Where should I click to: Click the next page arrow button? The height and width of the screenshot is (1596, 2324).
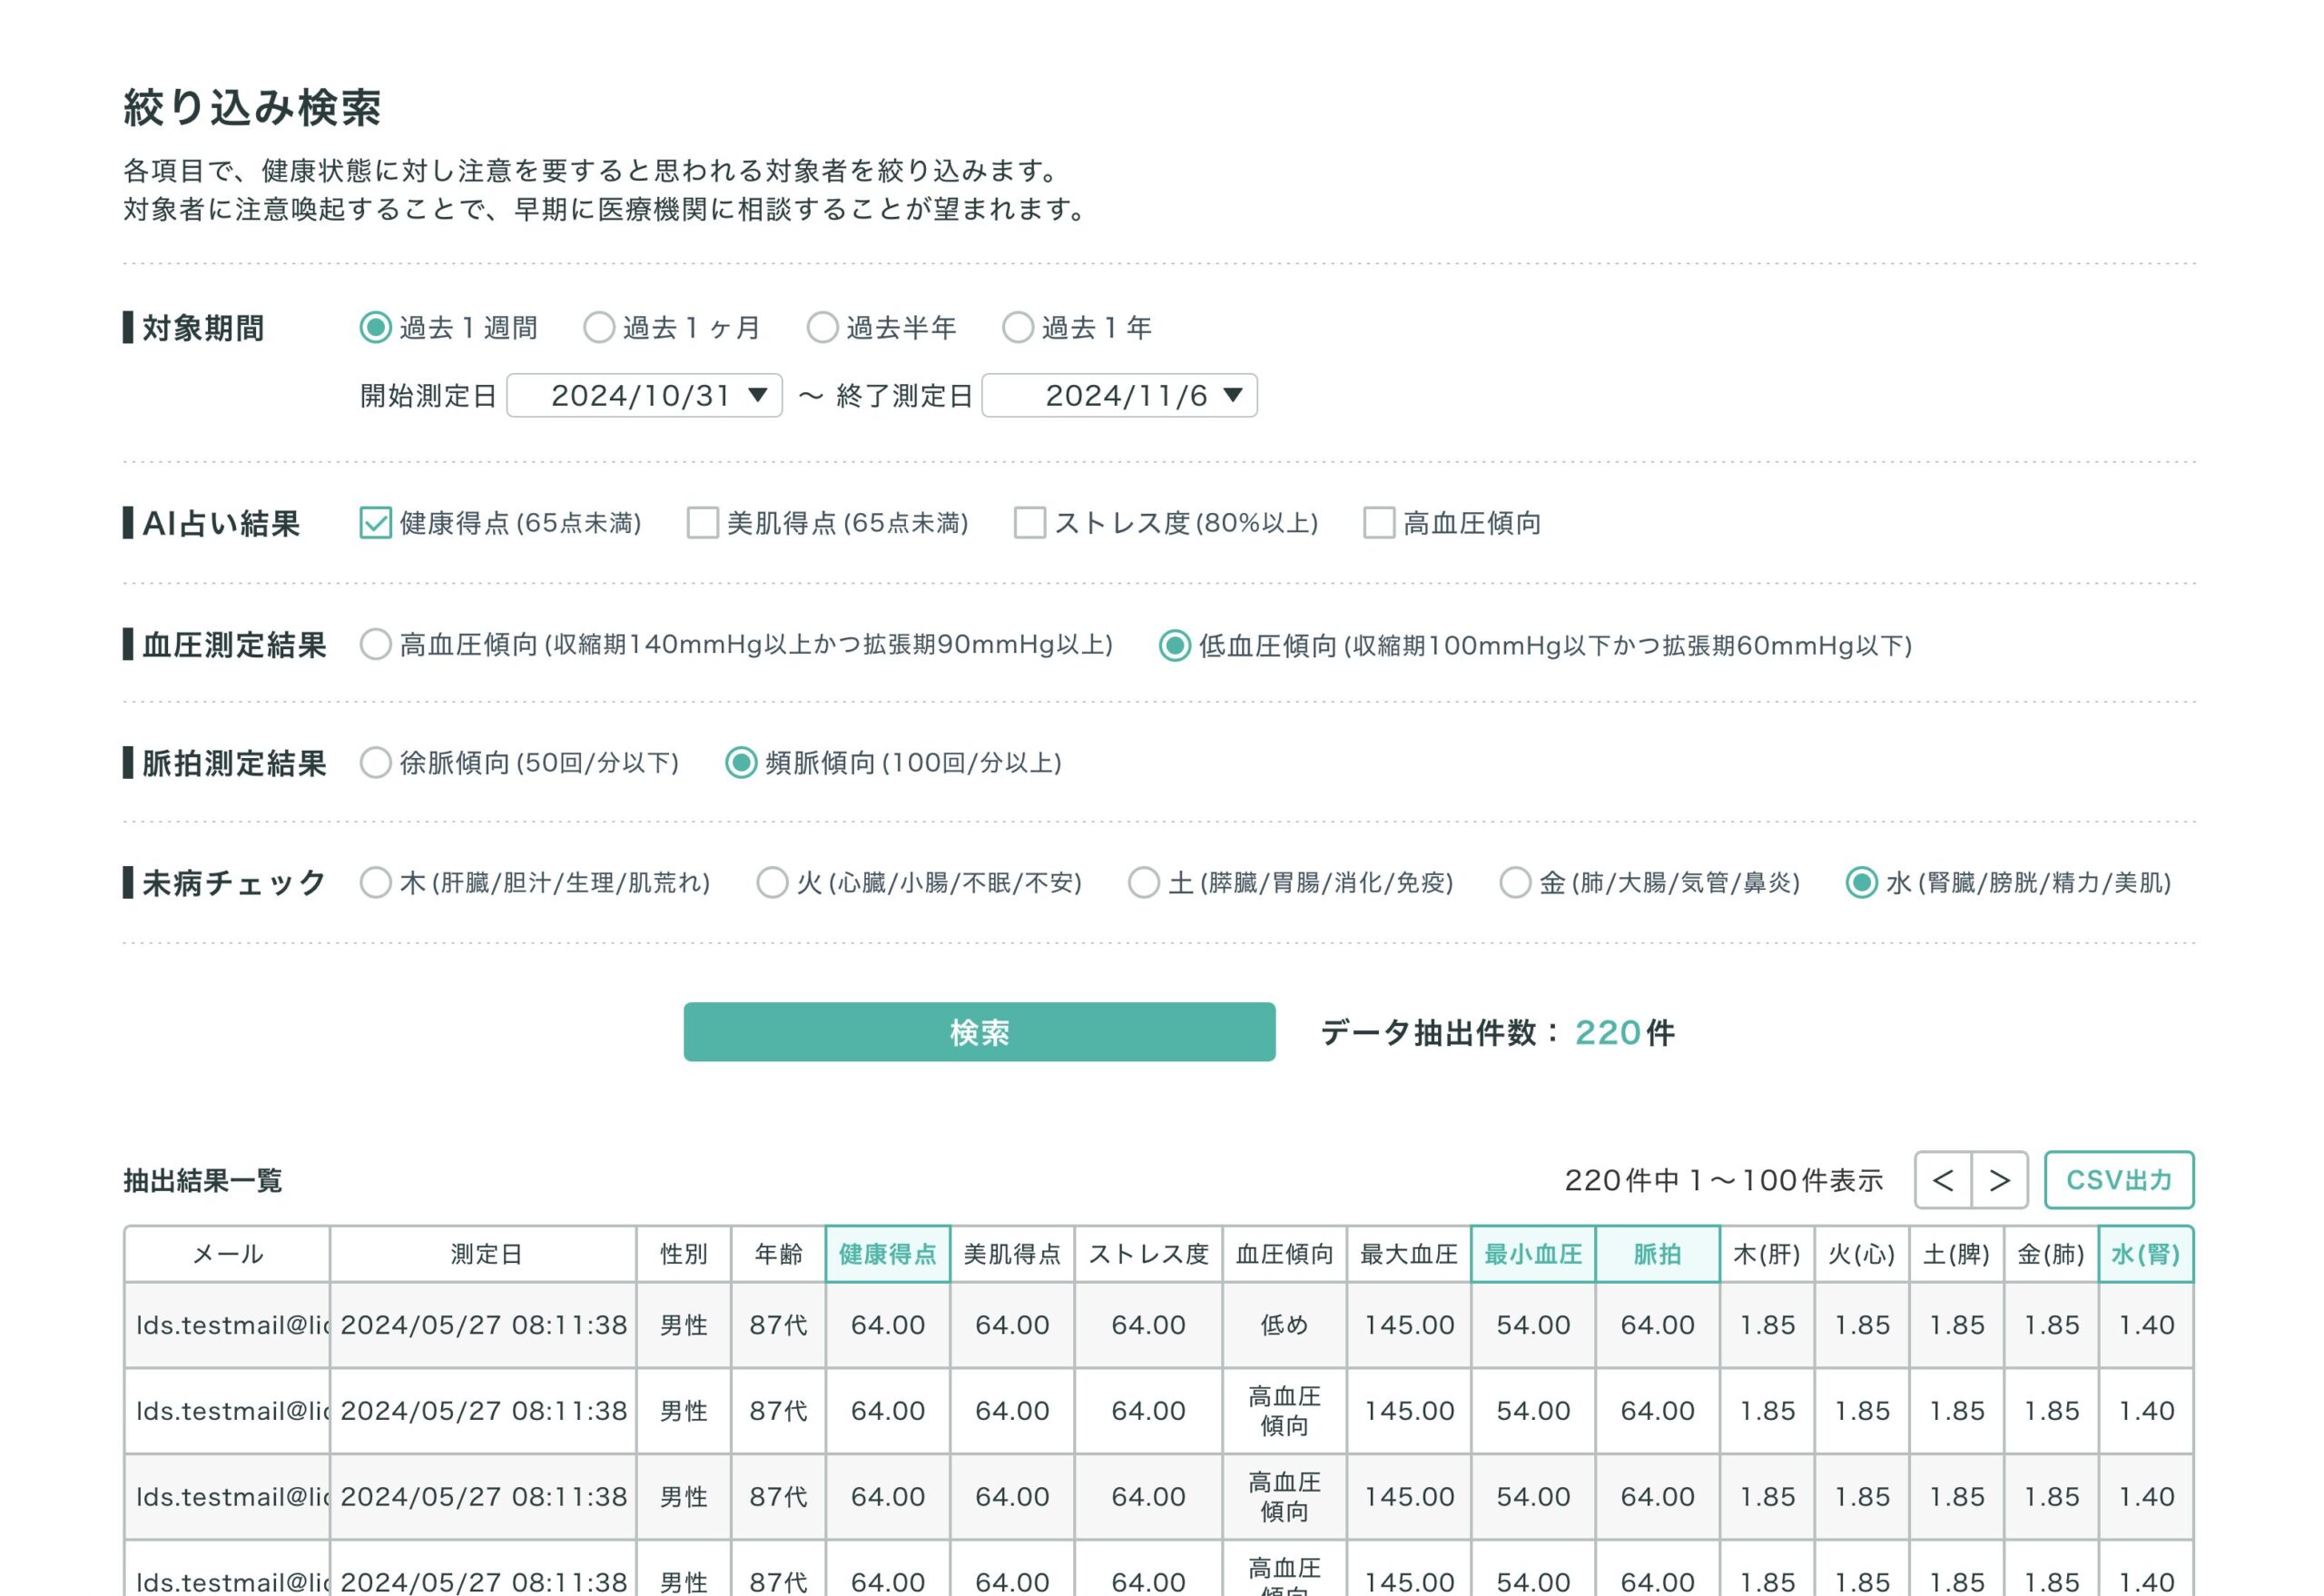pyautogui.click(x=1999, y=1180)
